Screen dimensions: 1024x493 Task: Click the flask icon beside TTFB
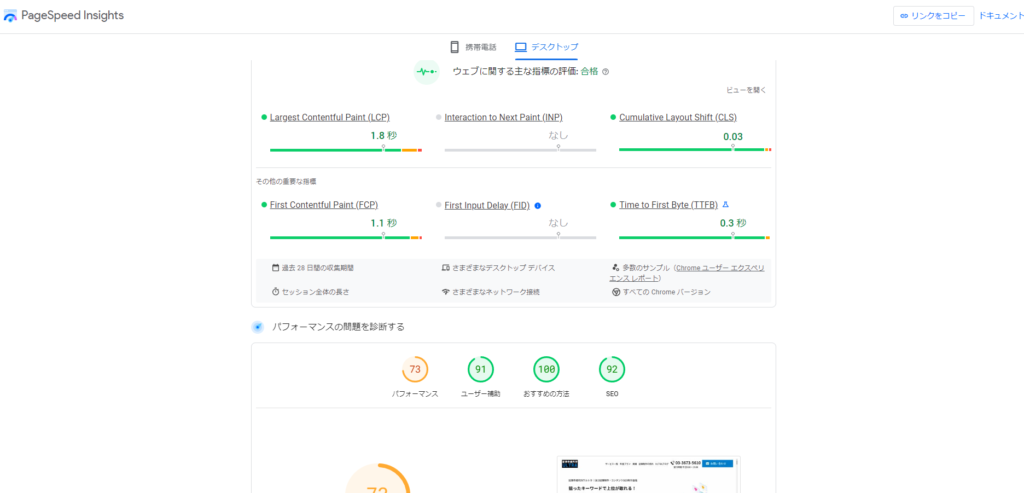[725, 205]
